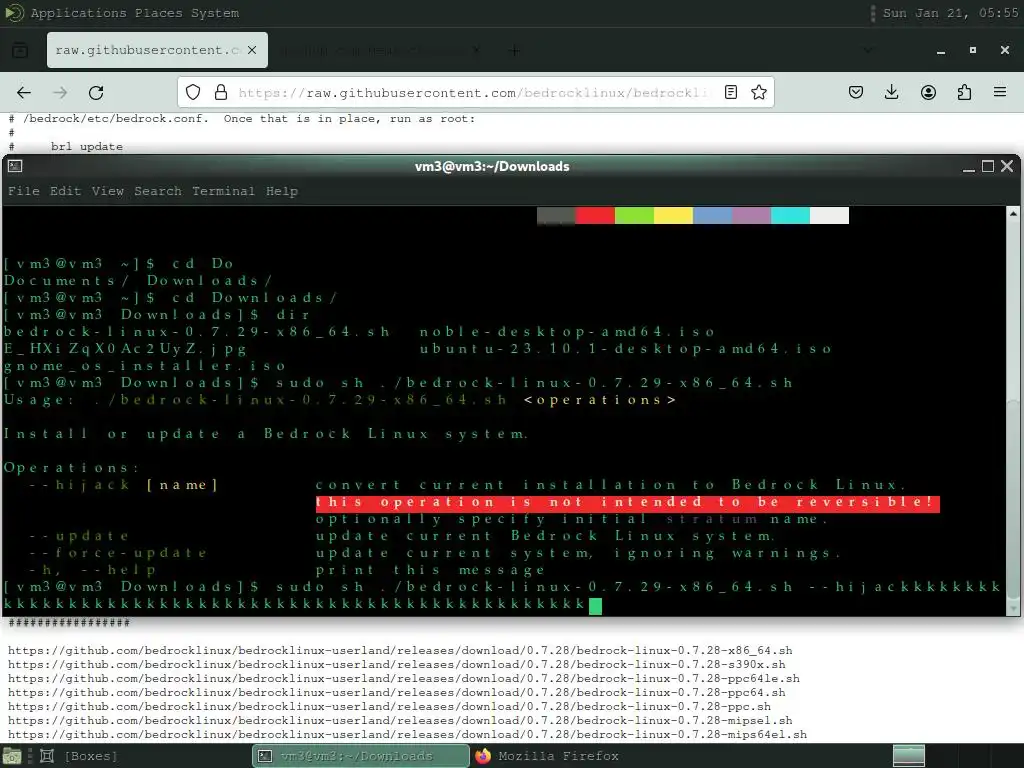This screenshot has width=1024, height=768.
Task: Click 'noble-desktop-amd64.iso' in the dir listing
Action: tap(567, 332)
